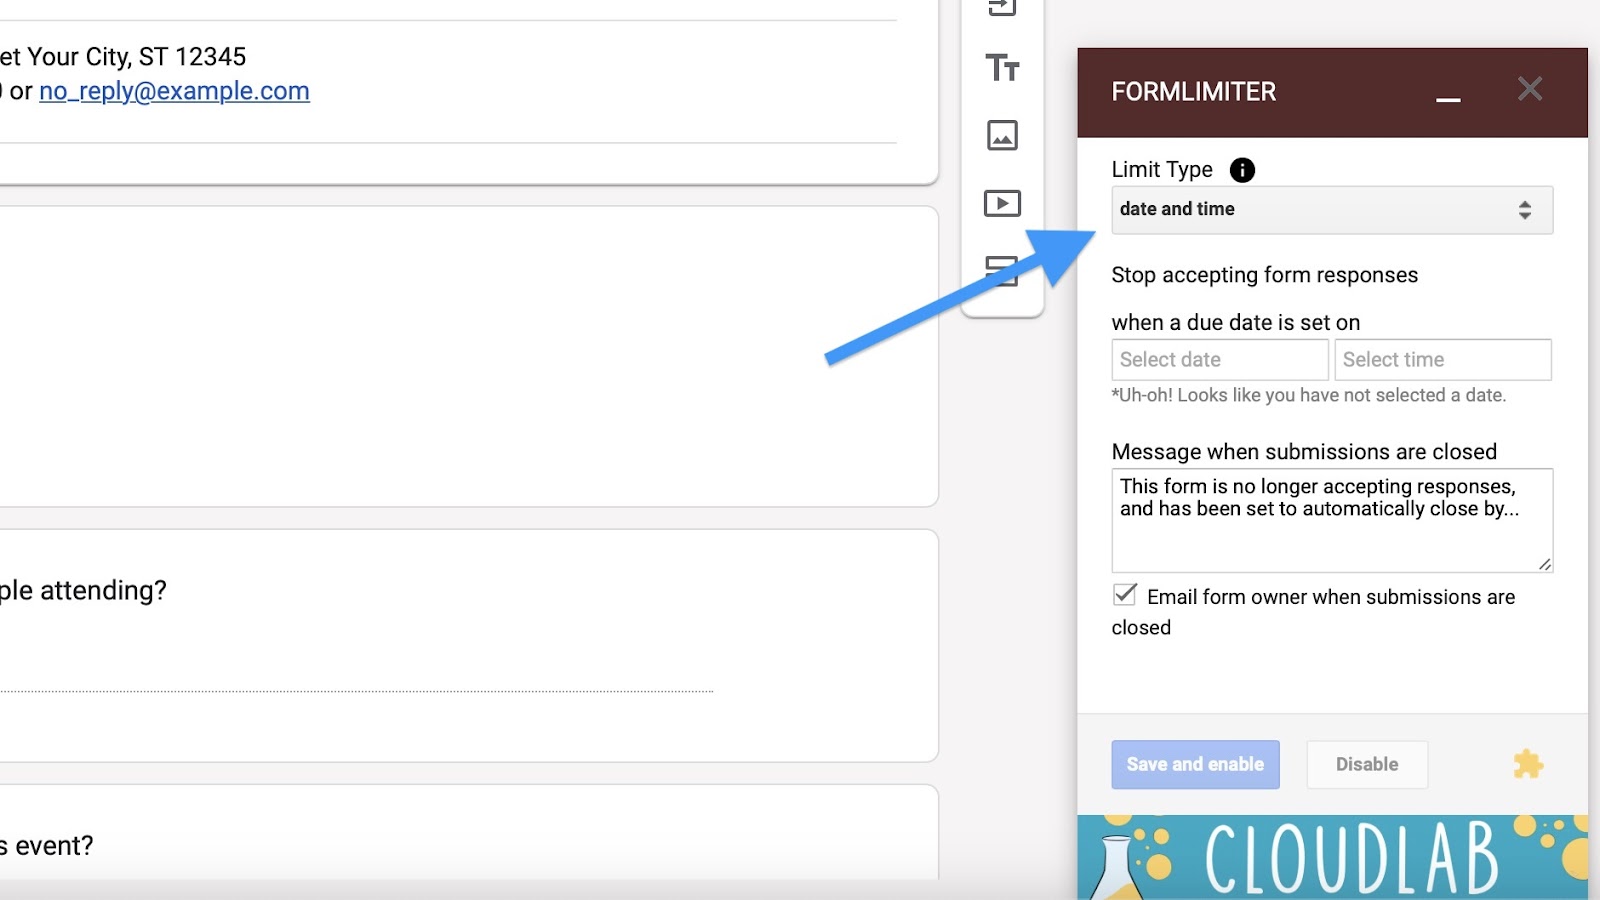Click the 'Stop accepting form responses' text
Image resolution: width=1600 pixels, height=900 pixels.
(x=1264, y=275)
